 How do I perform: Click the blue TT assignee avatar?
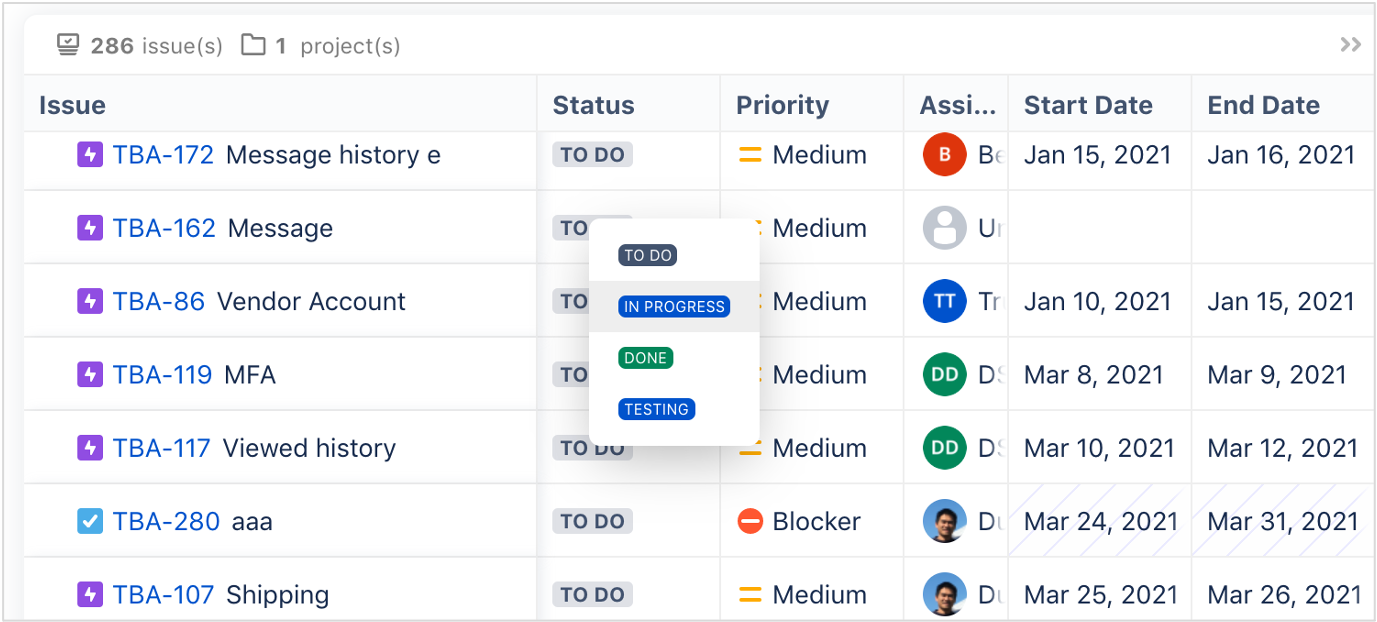944,301
